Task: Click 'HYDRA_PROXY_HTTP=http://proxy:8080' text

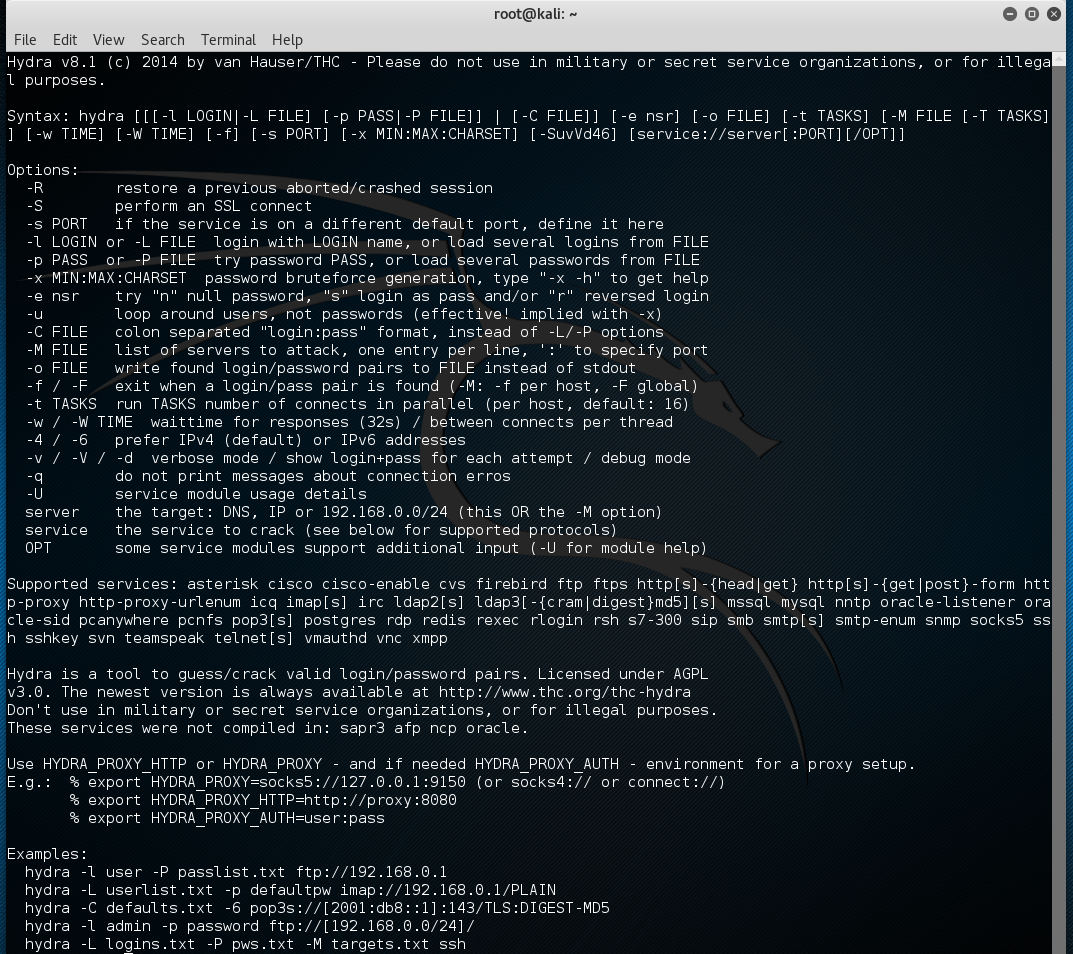Action: (304, 800)
